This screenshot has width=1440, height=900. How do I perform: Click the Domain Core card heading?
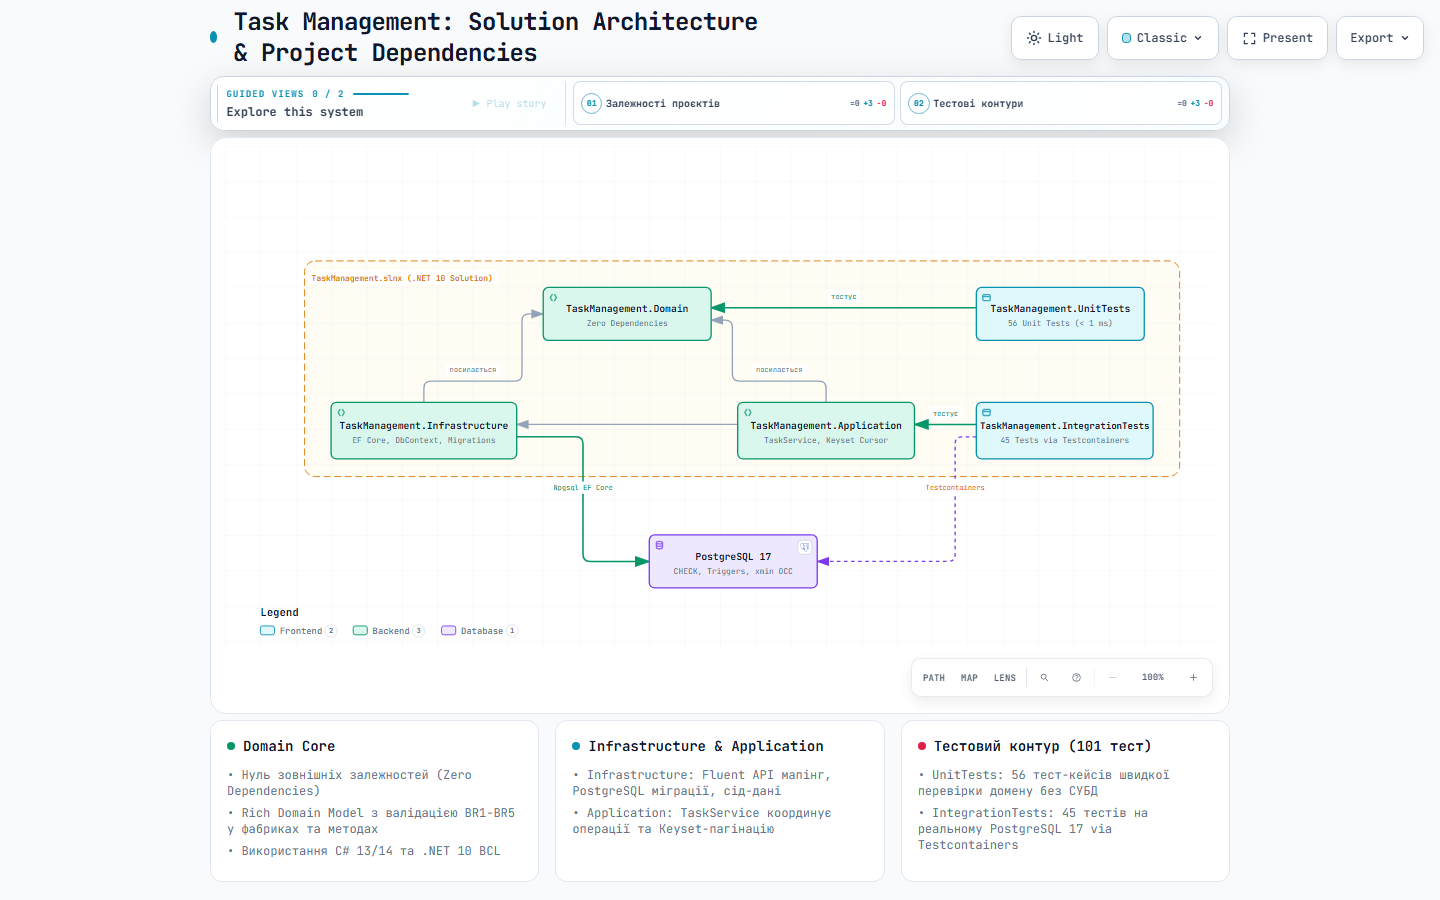pos(289,746)
